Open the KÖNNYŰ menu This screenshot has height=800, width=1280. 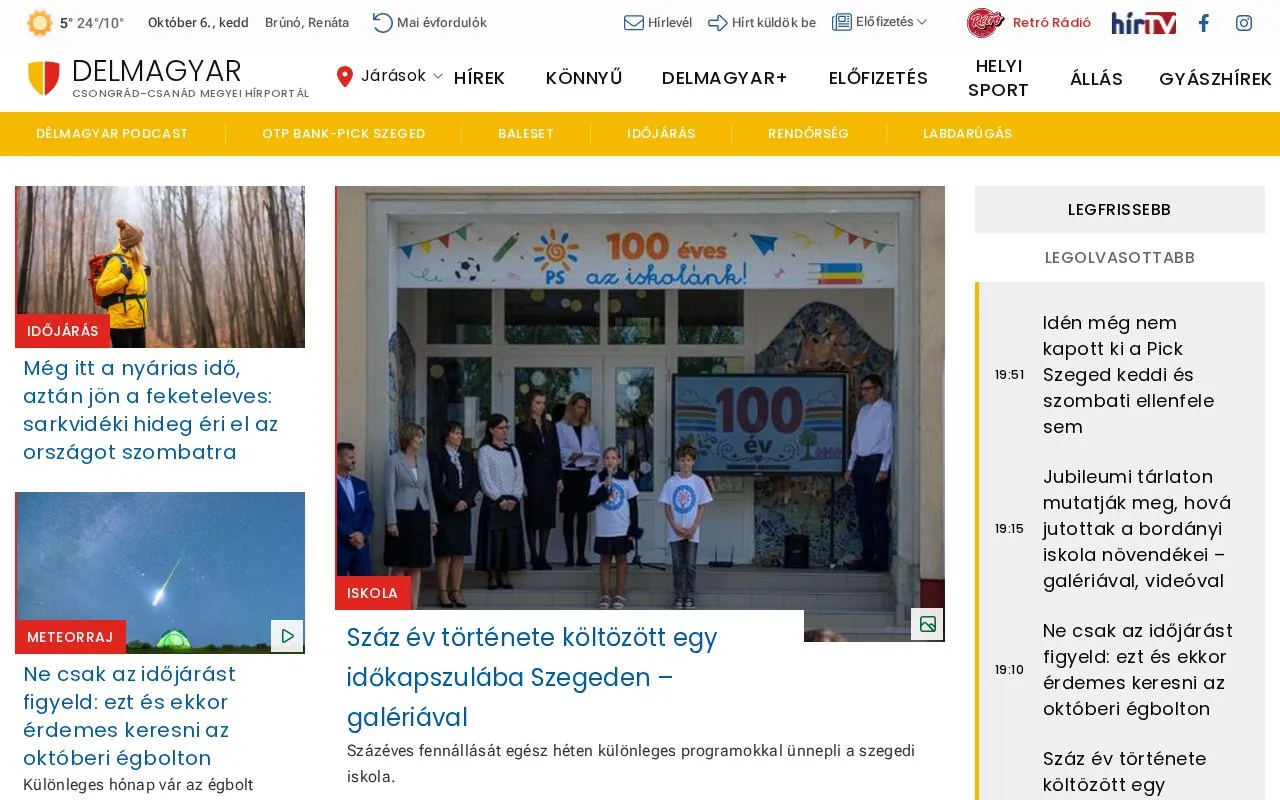[x=584, y=78]
